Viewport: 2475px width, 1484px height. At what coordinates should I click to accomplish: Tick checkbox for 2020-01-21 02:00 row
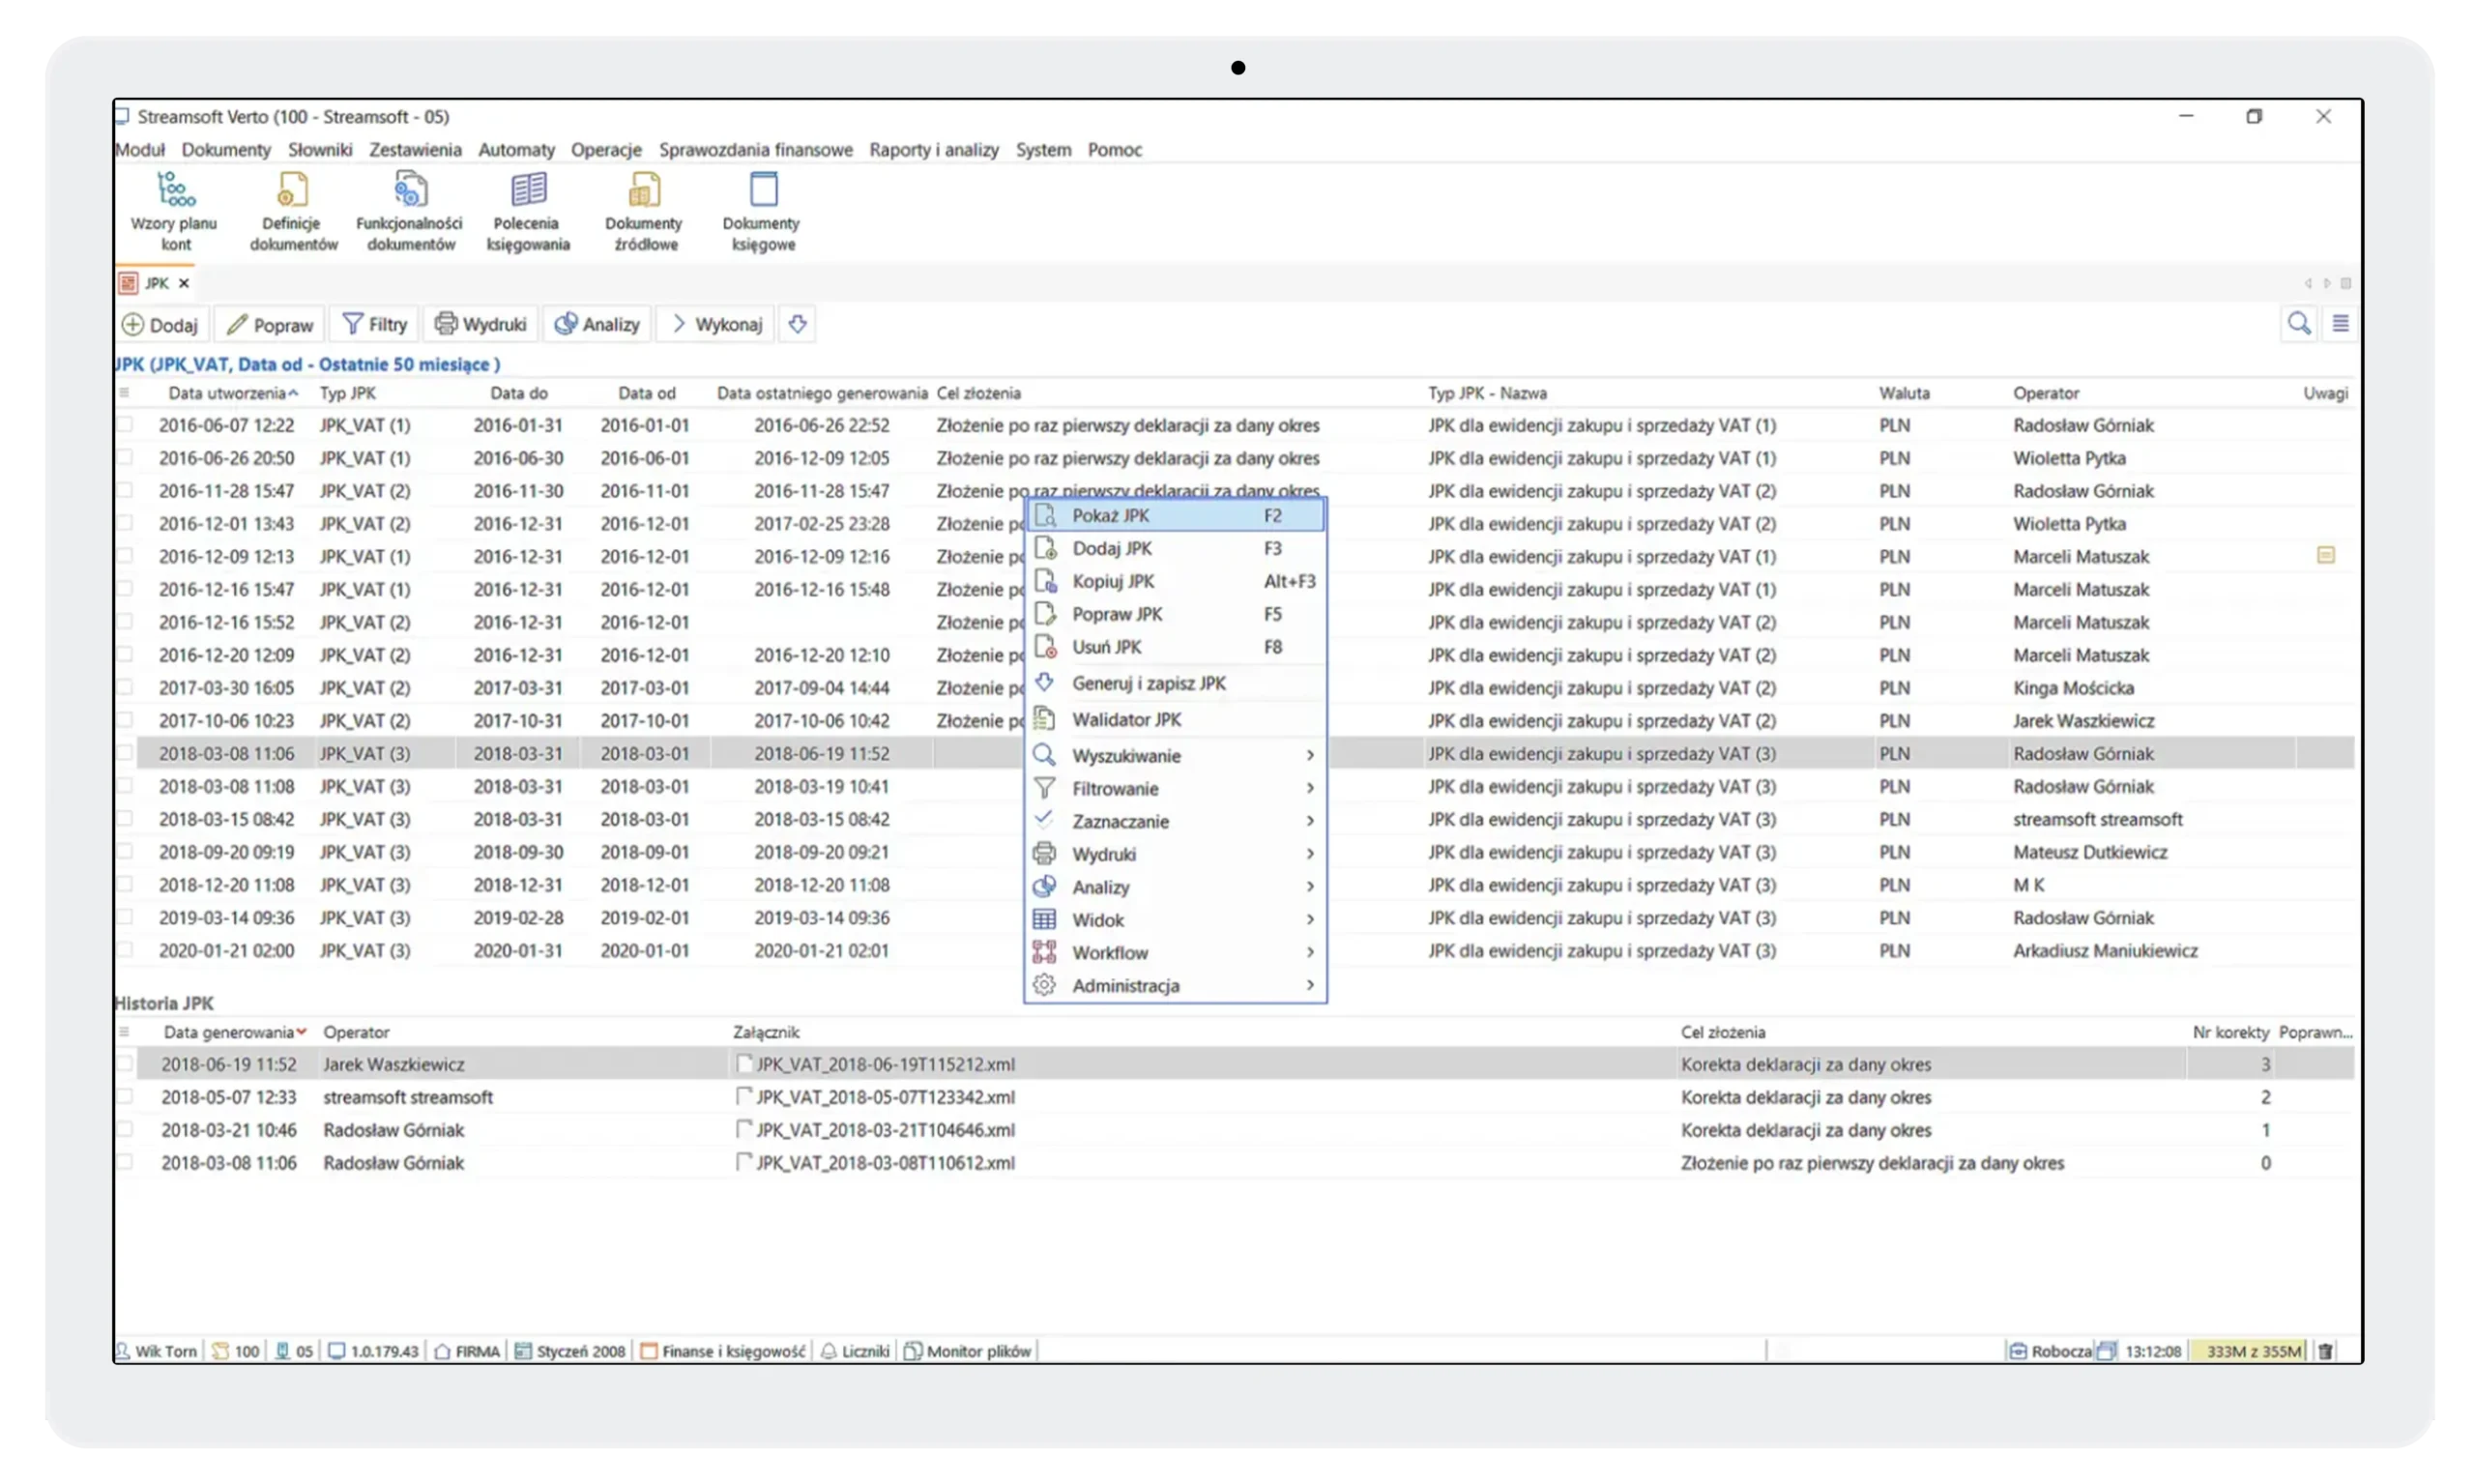125,950
